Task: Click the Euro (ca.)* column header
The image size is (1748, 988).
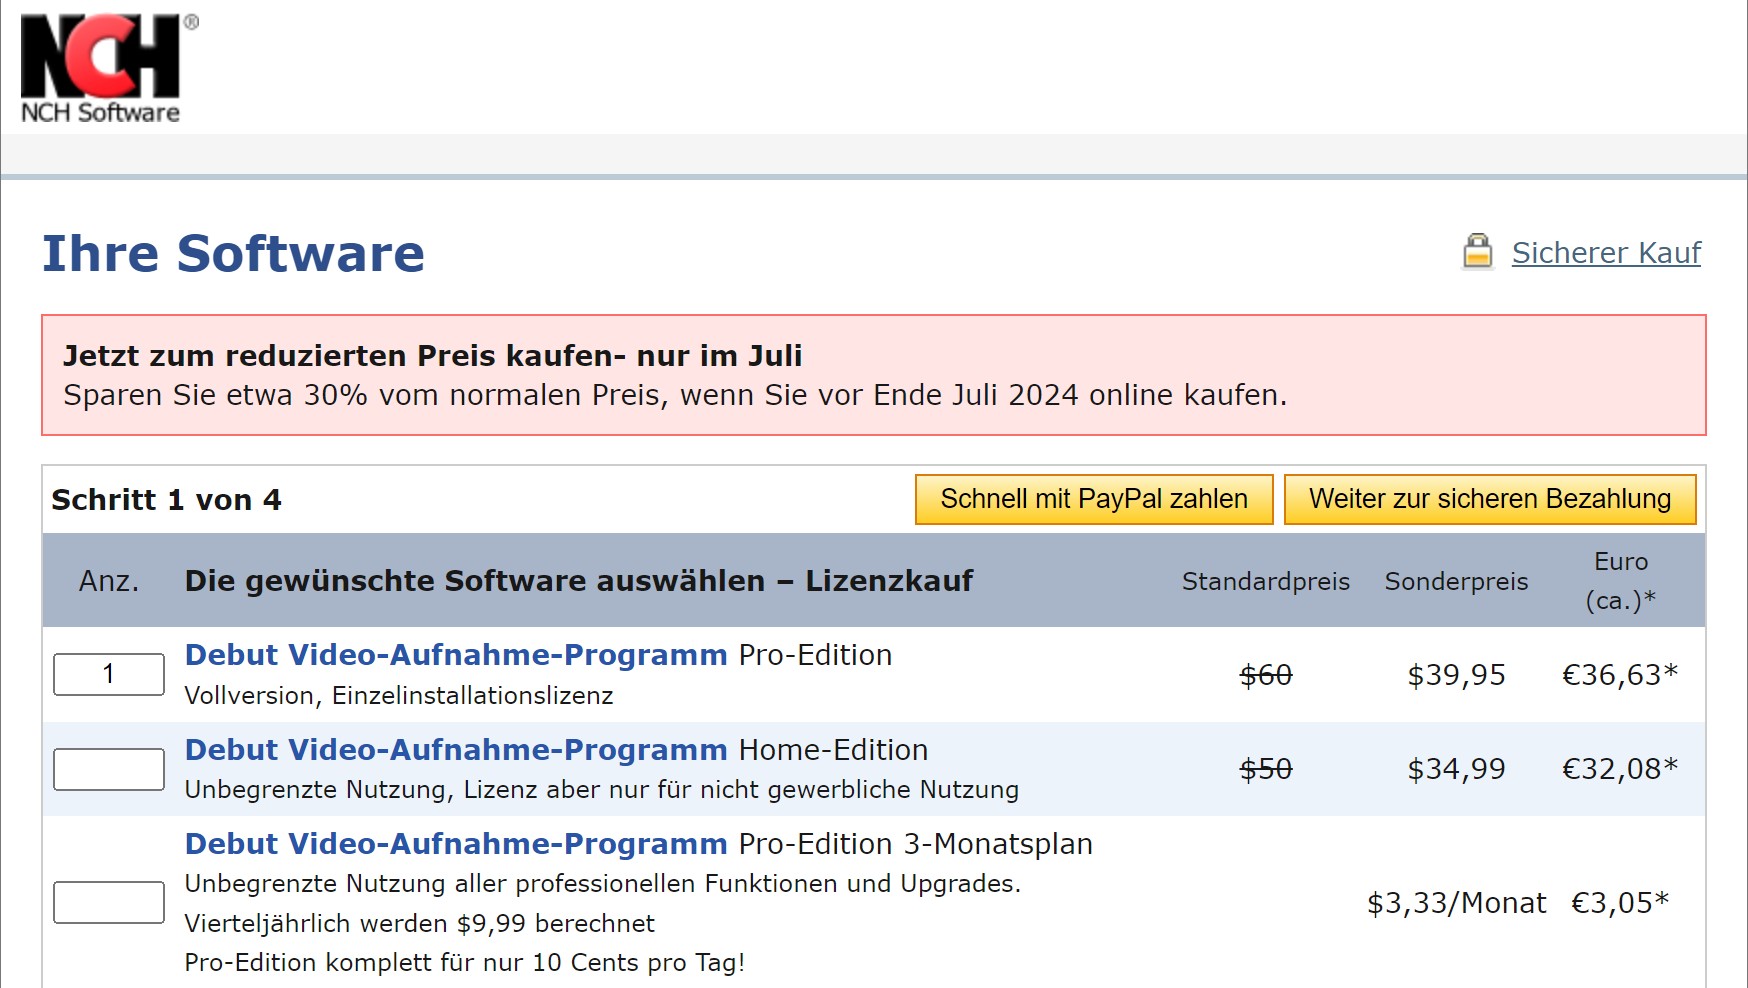Action: (x=1621, y=581)
